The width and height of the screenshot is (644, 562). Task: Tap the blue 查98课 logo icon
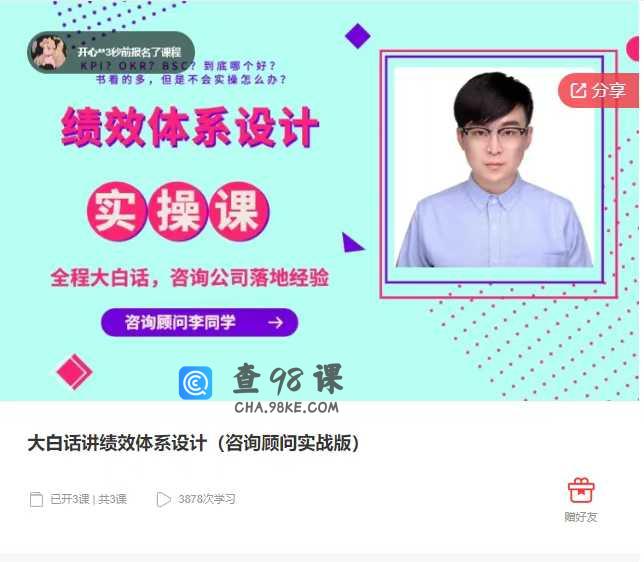[x=196, y=383]
